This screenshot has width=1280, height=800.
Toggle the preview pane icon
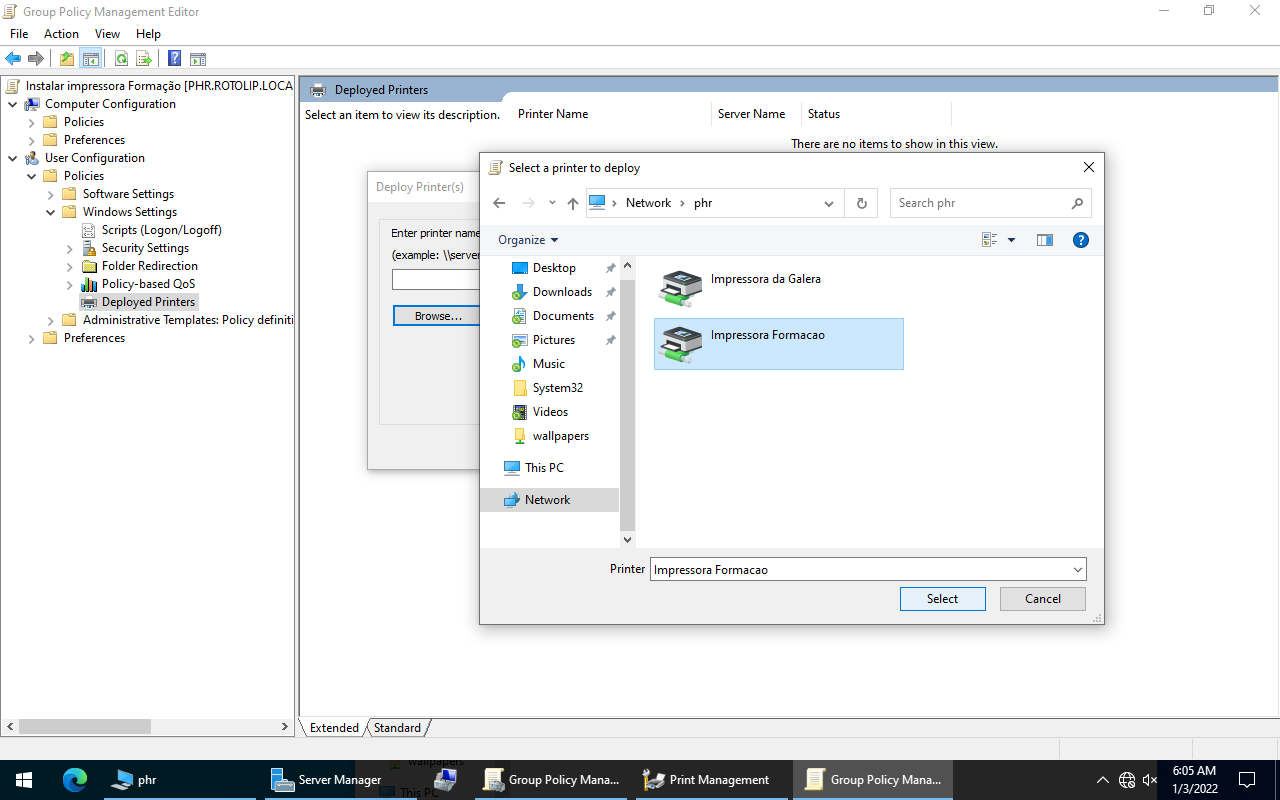point(1045,240)
